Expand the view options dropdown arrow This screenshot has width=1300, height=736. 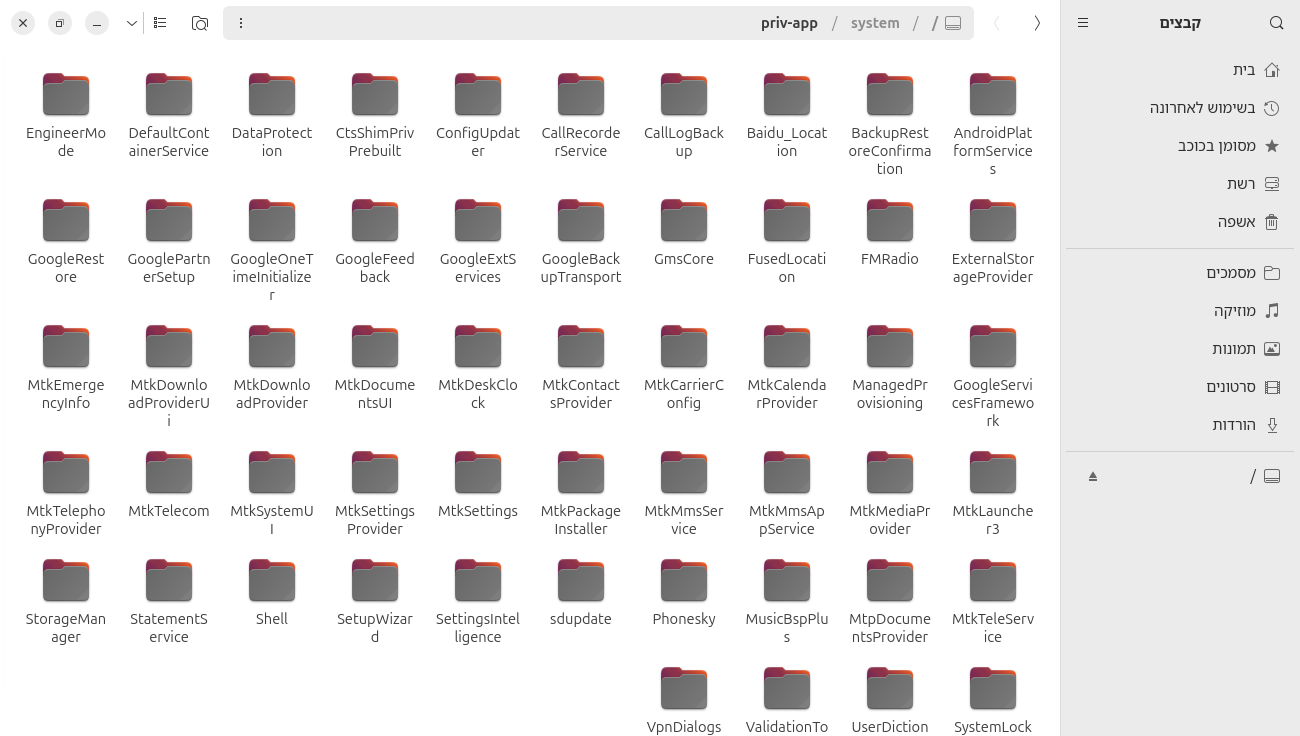131,23
